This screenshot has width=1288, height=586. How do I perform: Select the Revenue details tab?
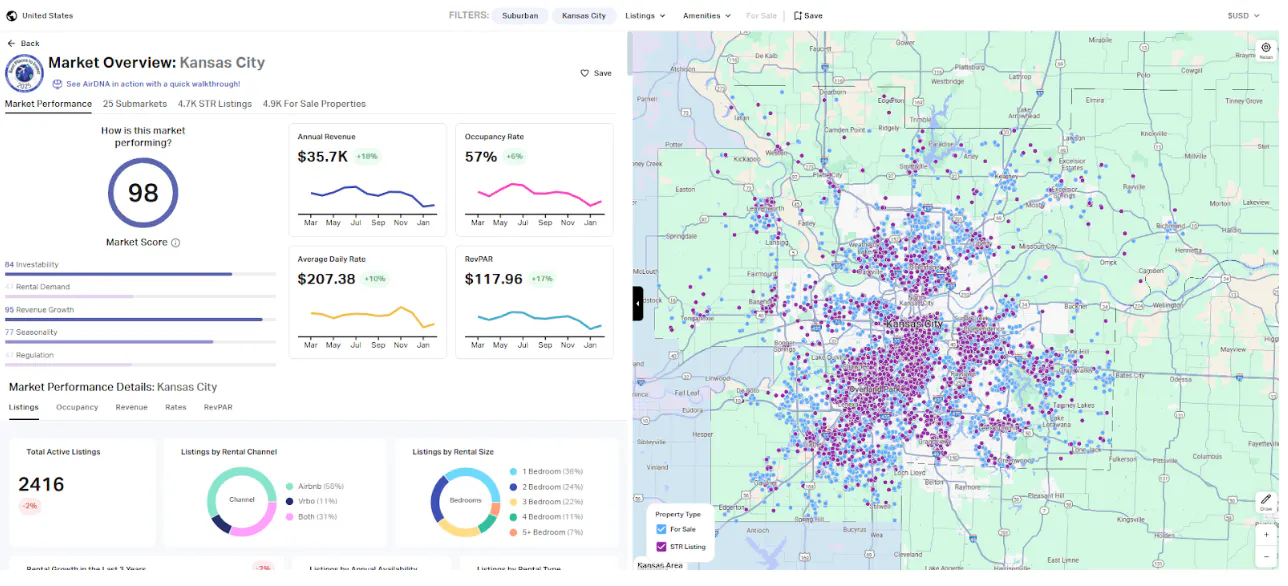[x=131, y=408]
